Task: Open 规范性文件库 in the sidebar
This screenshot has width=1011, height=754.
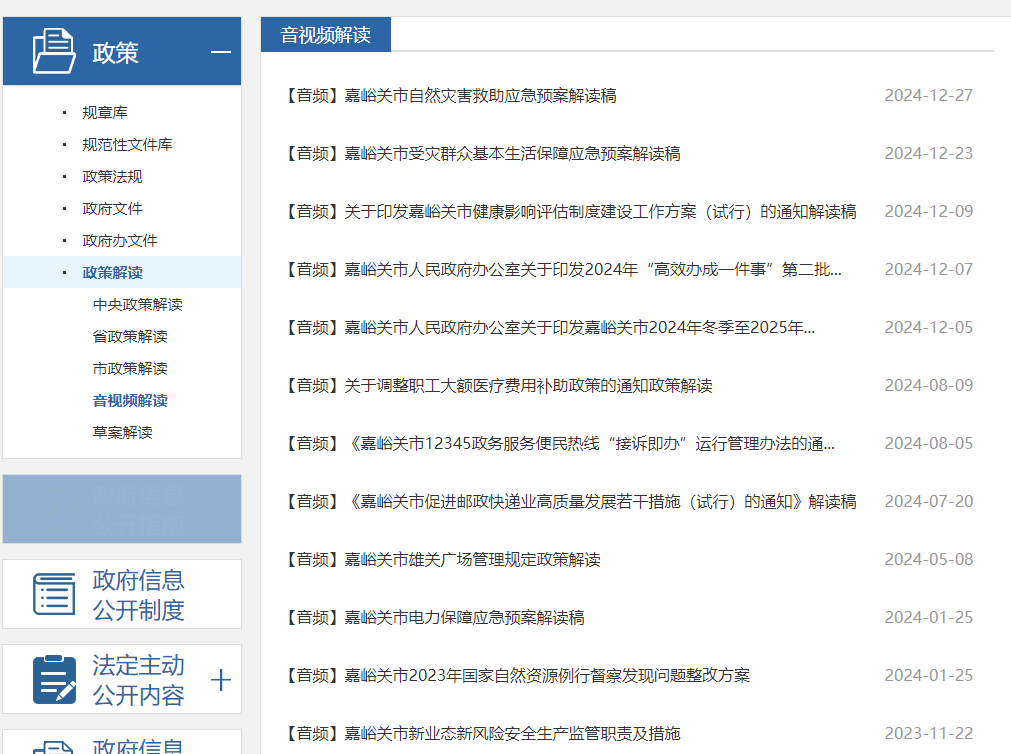Action: click(127, 145)
